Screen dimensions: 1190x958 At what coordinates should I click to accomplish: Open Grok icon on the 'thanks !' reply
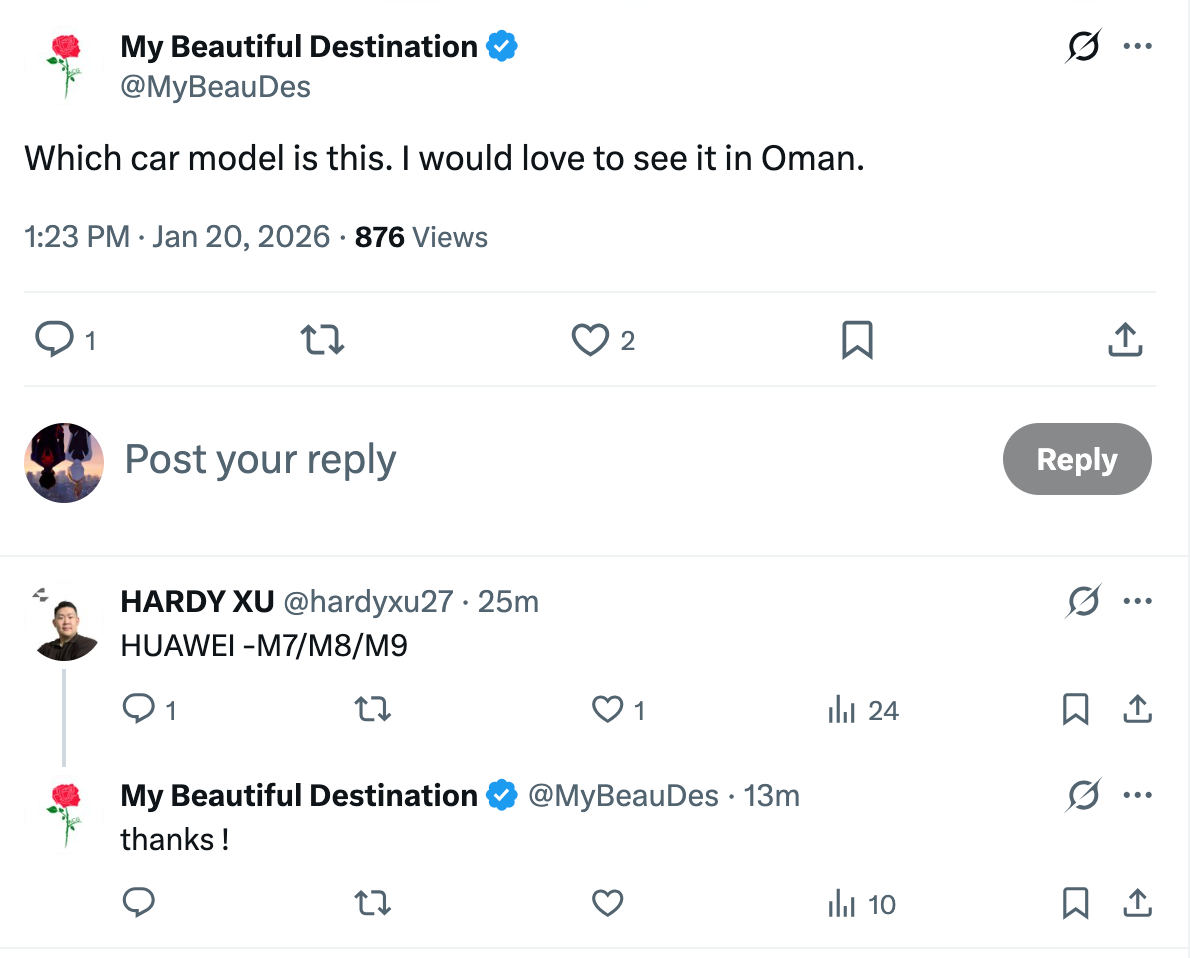(x=1083, y=796)
